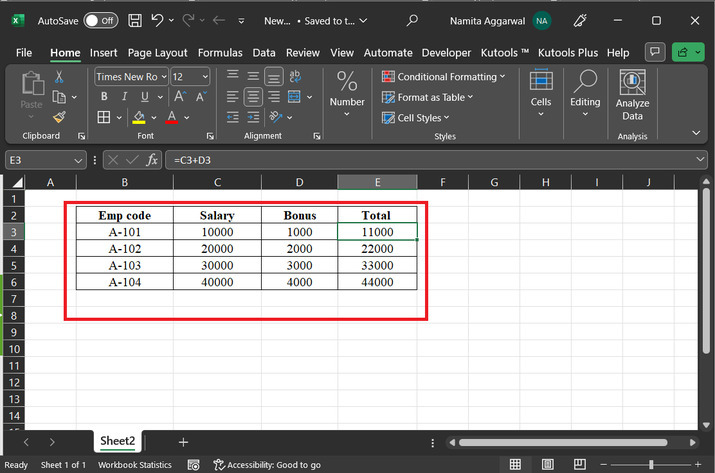Click the Save icon in title bar
715x473 pixels.
coord(134,20)
